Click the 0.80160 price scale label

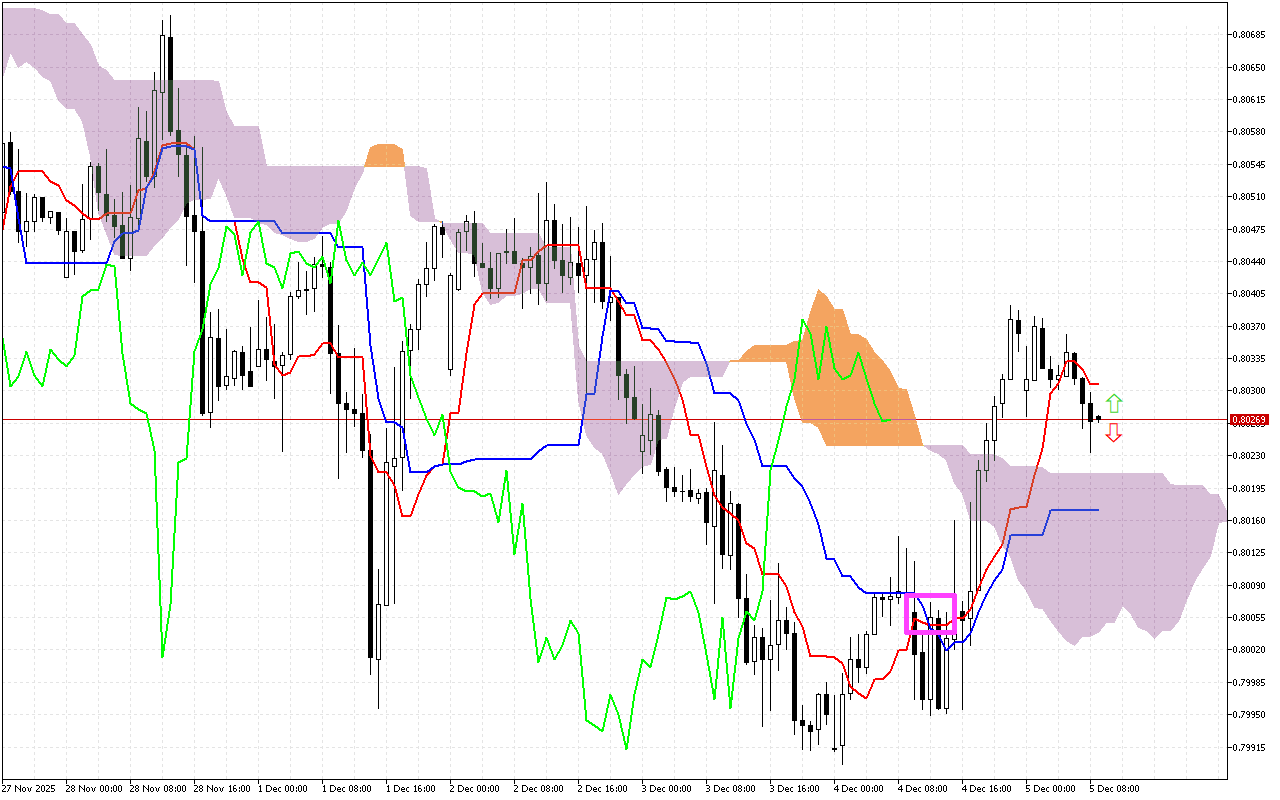pos(1247,520)
